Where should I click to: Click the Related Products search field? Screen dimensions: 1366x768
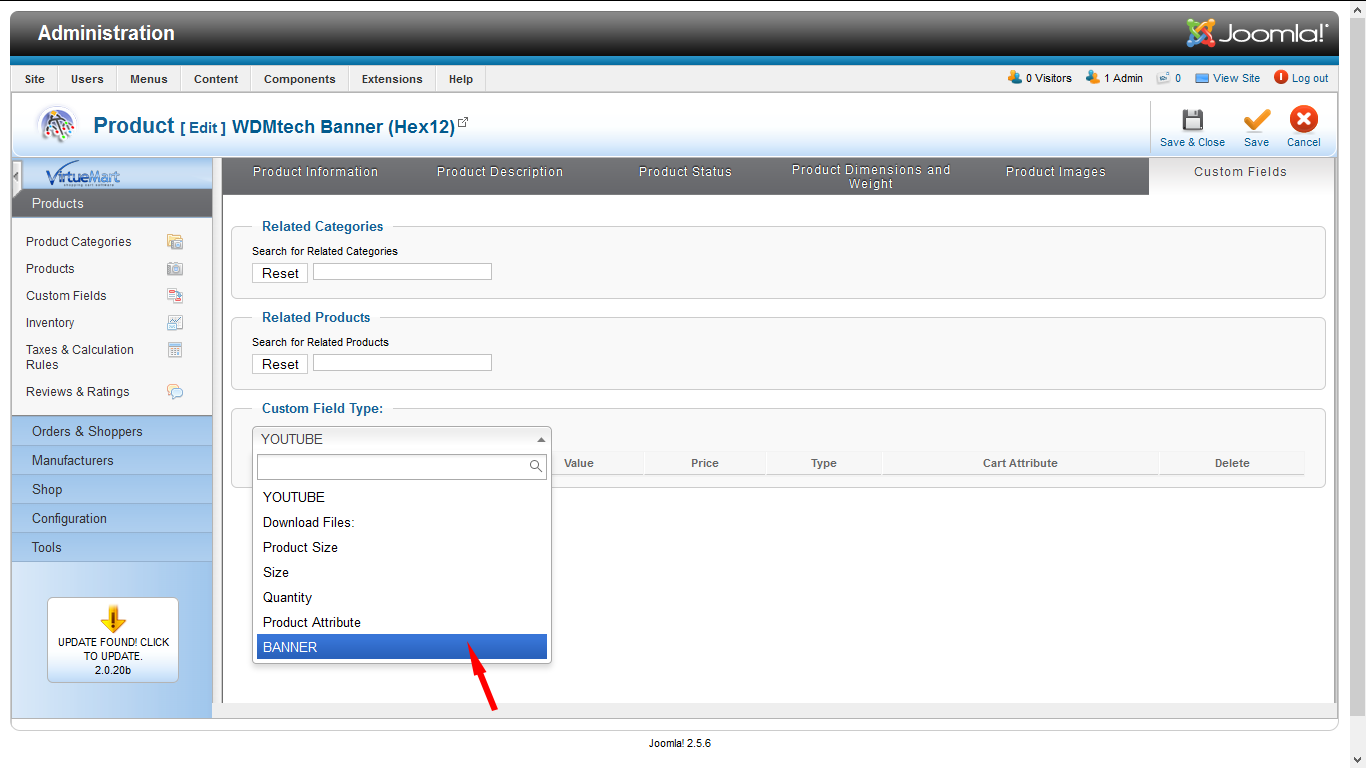coord(402,363)
